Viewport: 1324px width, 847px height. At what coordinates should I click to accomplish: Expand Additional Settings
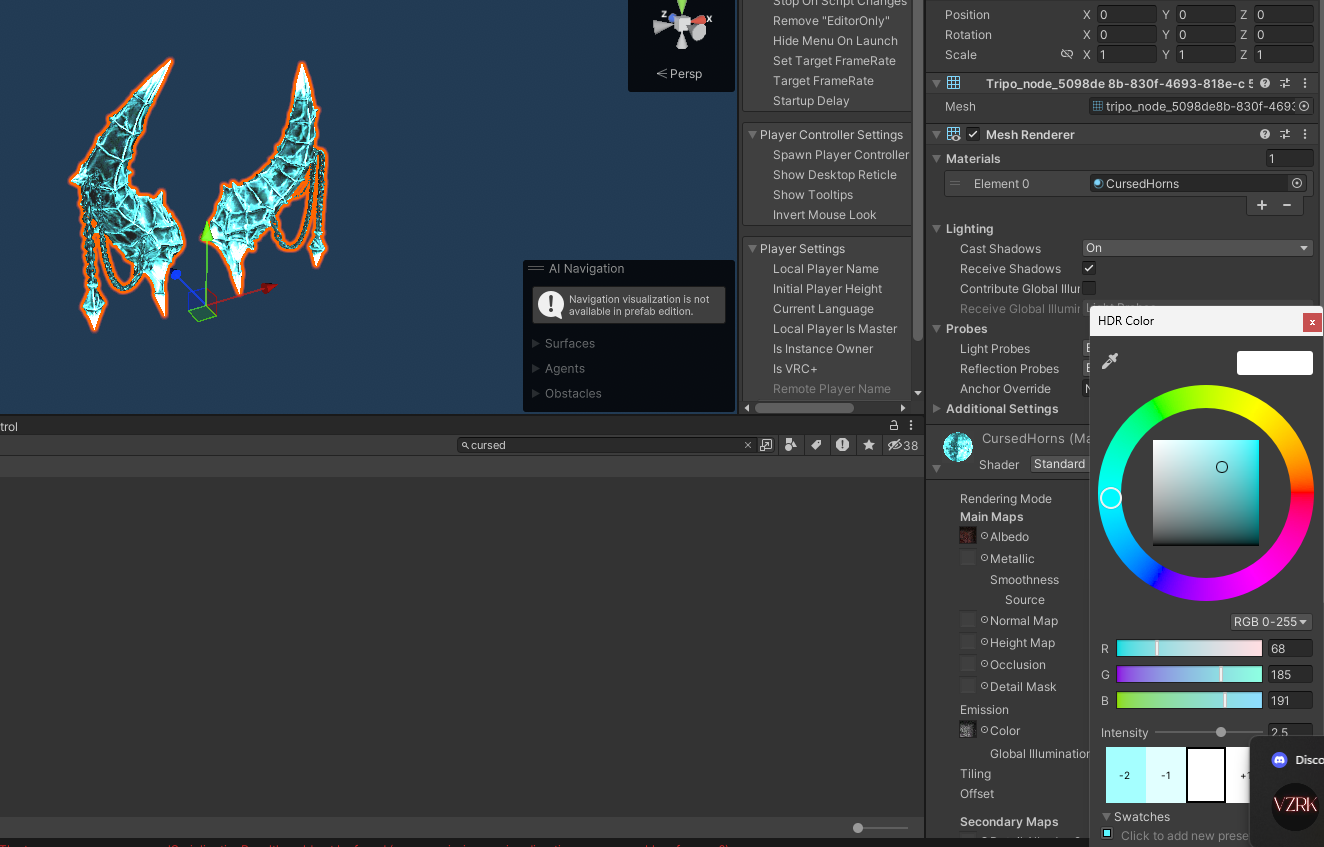click(936, 409)
